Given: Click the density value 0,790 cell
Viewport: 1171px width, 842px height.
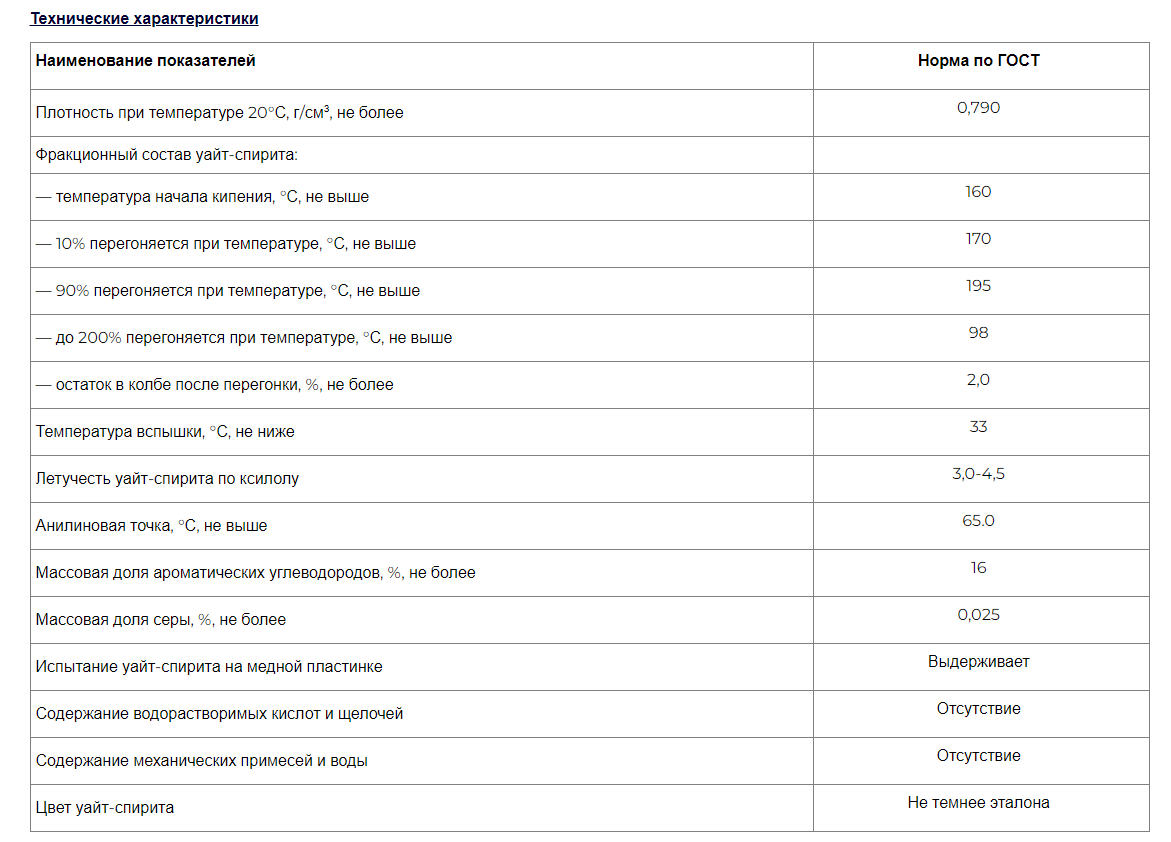Looking at the screenshot, I should [978, 108].
